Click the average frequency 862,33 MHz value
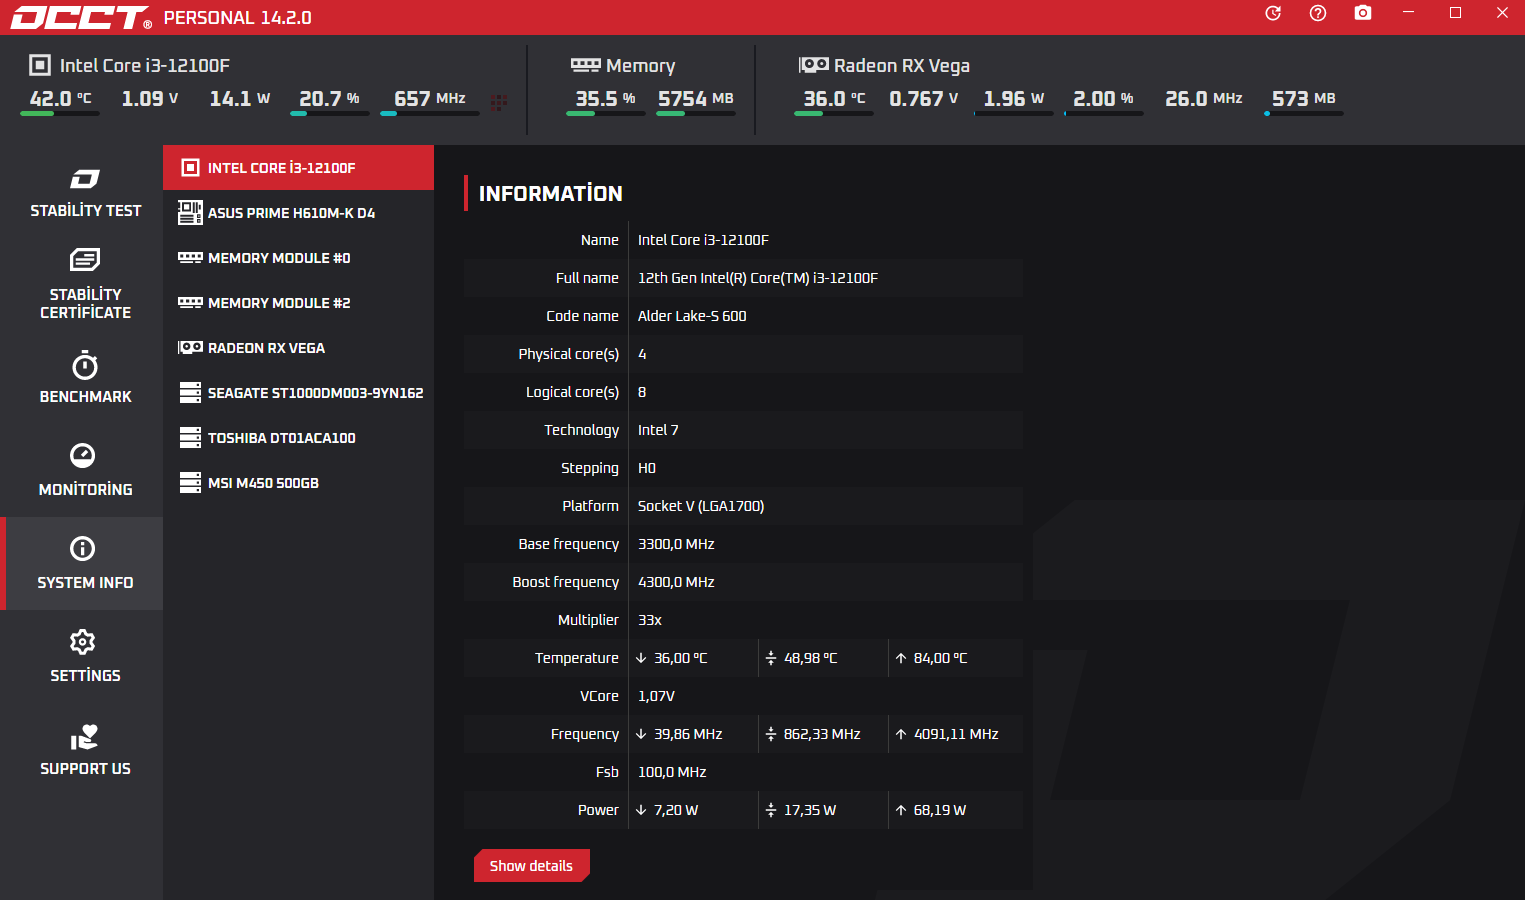Viewport: 1525px width, 900px height. [822, 734]
